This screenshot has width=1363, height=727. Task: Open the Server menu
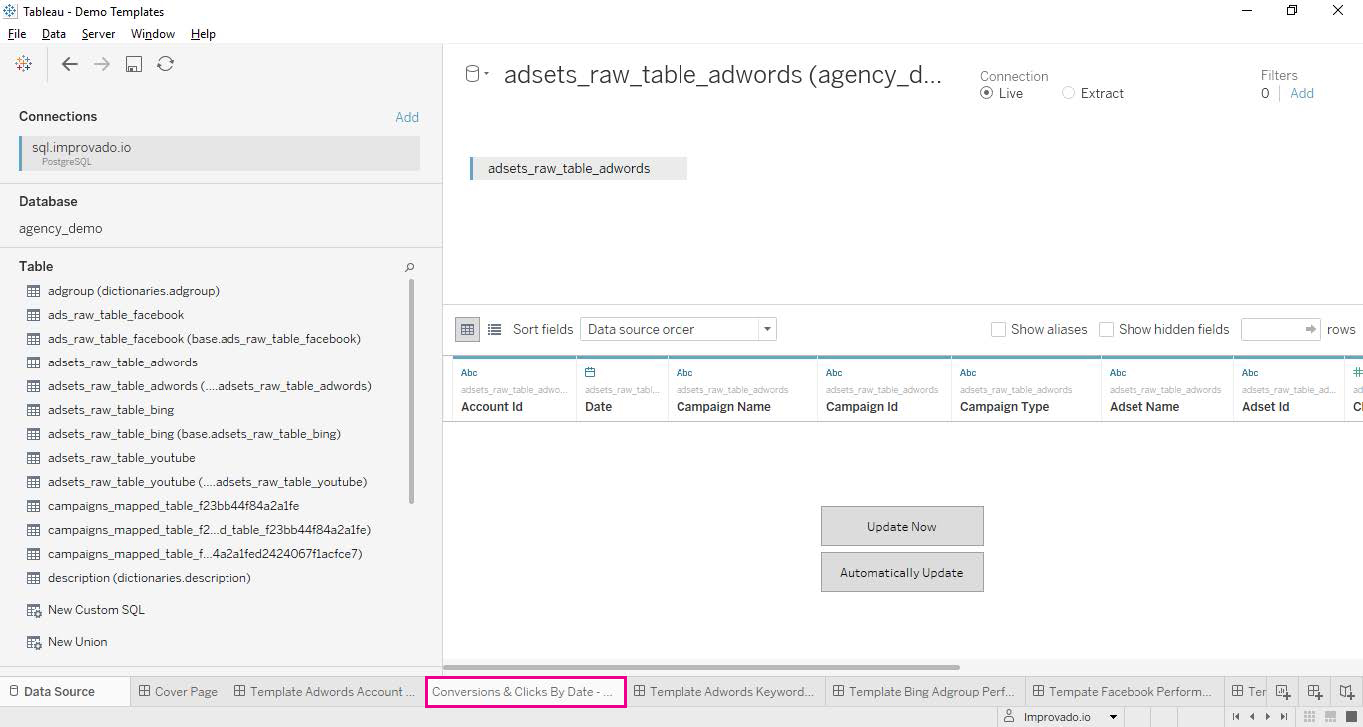pyautogui.click(x=98, y=33)
